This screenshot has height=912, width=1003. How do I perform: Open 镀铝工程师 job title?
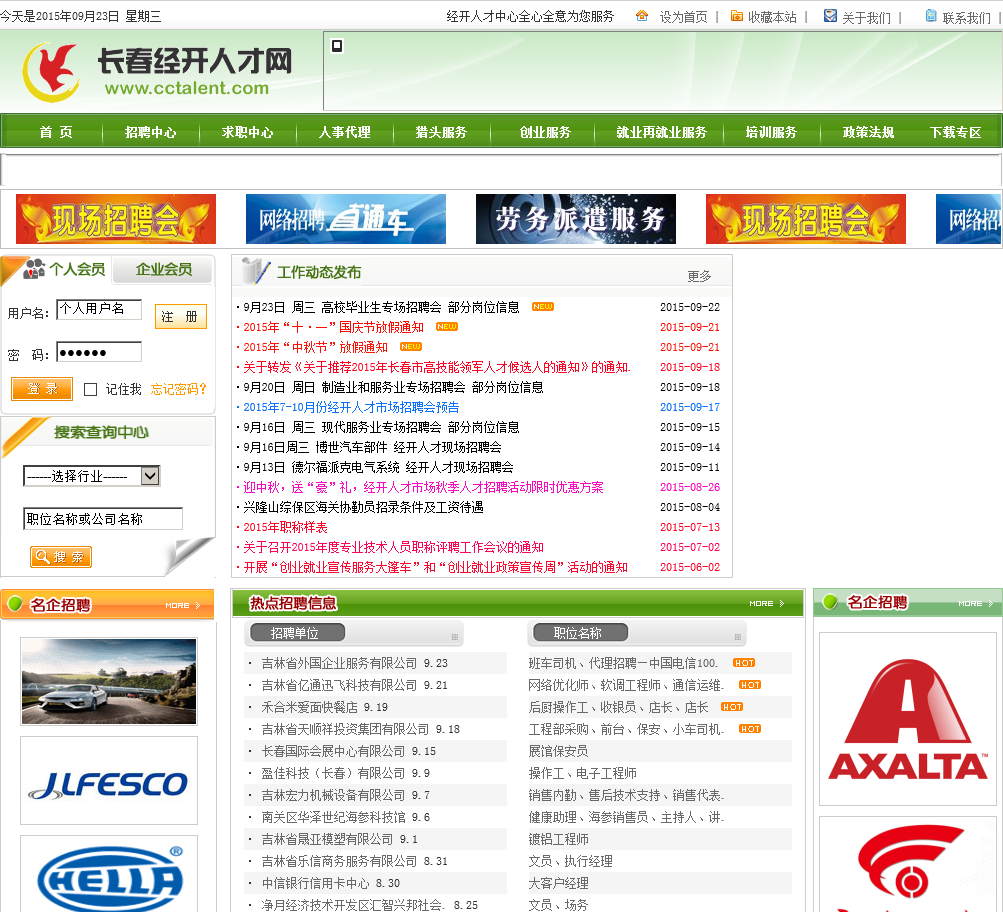point(558,839)
